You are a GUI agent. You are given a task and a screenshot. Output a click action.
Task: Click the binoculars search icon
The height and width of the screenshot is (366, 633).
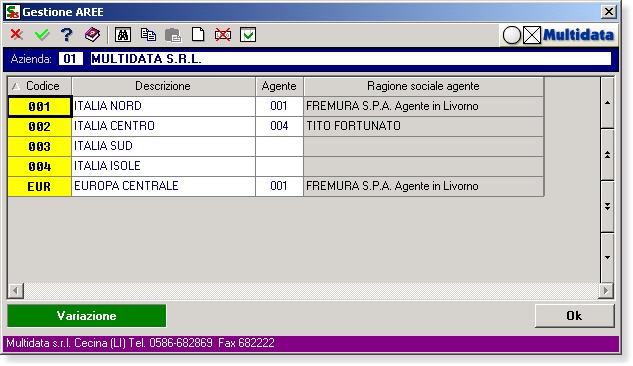[x=123, y=35]
